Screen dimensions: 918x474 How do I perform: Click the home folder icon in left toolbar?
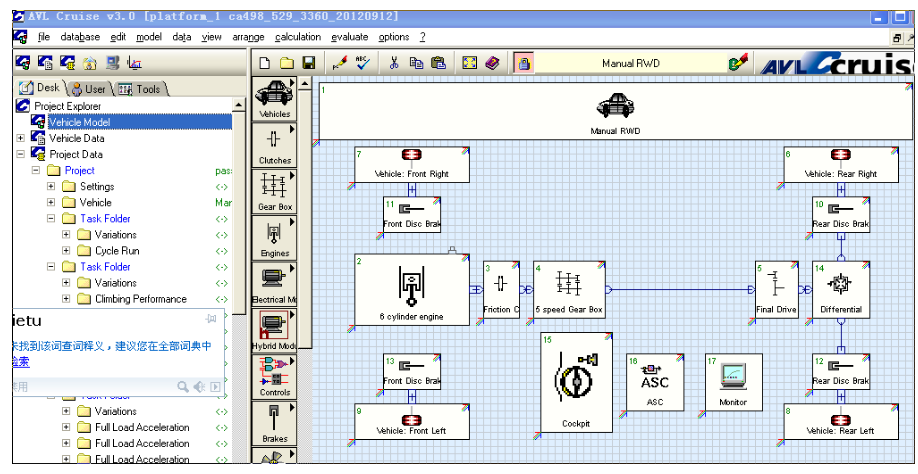click(90, 63)
